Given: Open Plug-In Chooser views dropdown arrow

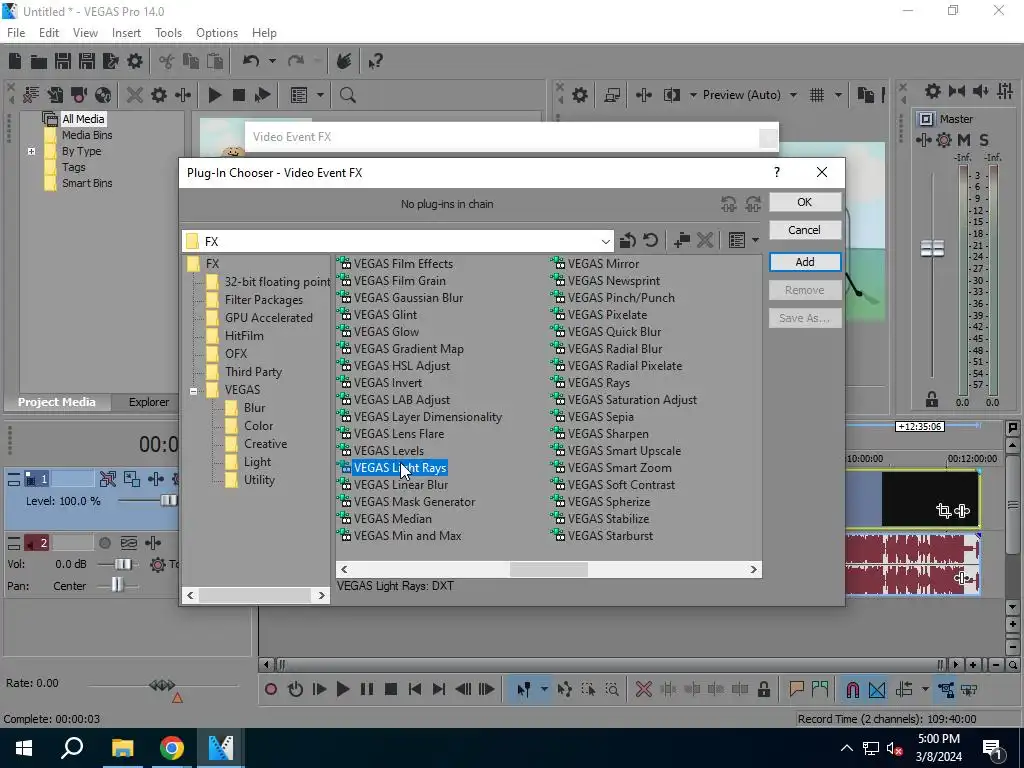Looking at the screenshot, I should (x=756, y=240).
